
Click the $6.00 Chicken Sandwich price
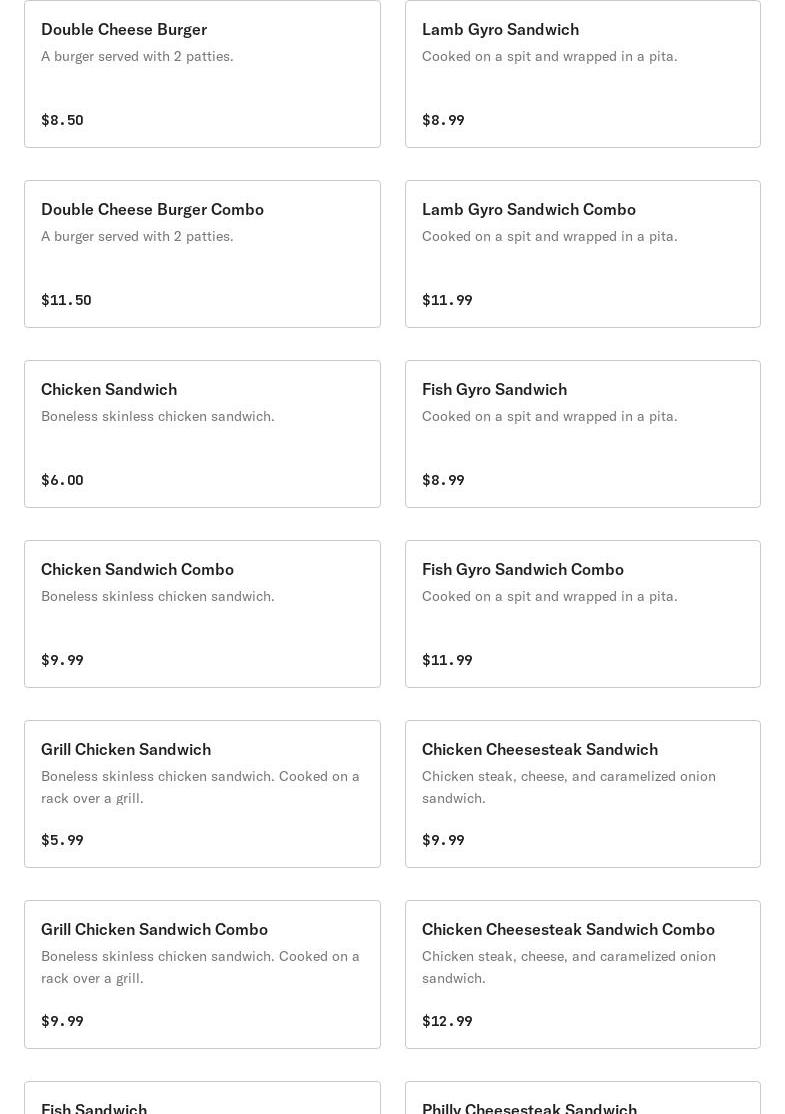[x=62, y=480]
